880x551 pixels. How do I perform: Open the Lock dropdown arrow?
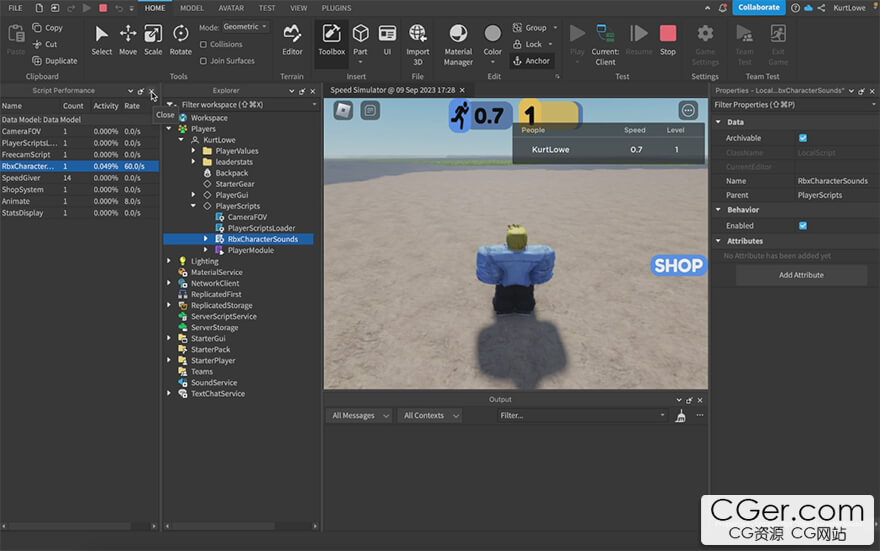pyautogui.click(x=550, y=44)
